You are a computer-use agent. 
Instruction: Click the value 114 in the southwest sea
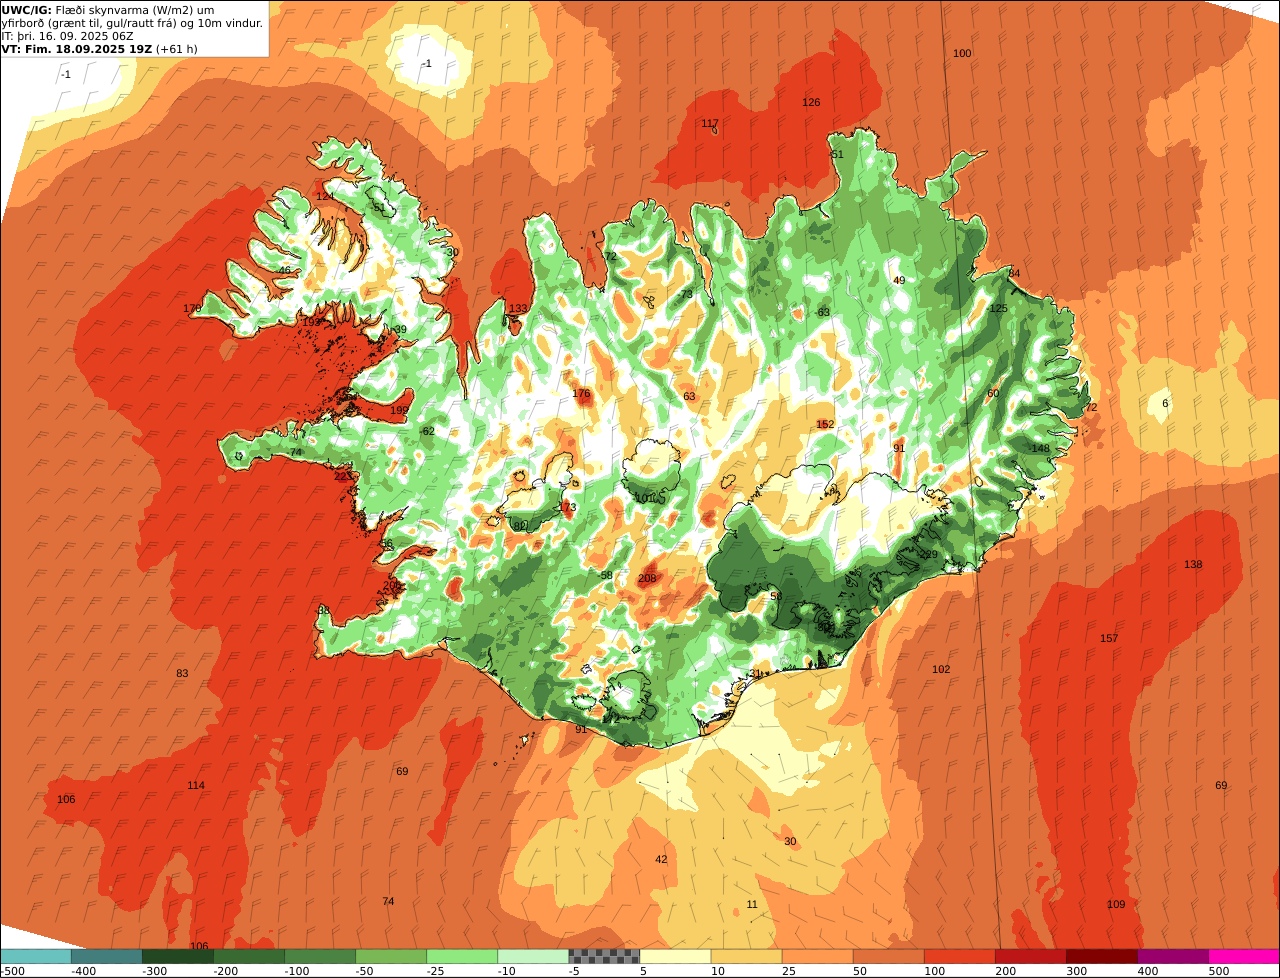click(196, 786)
